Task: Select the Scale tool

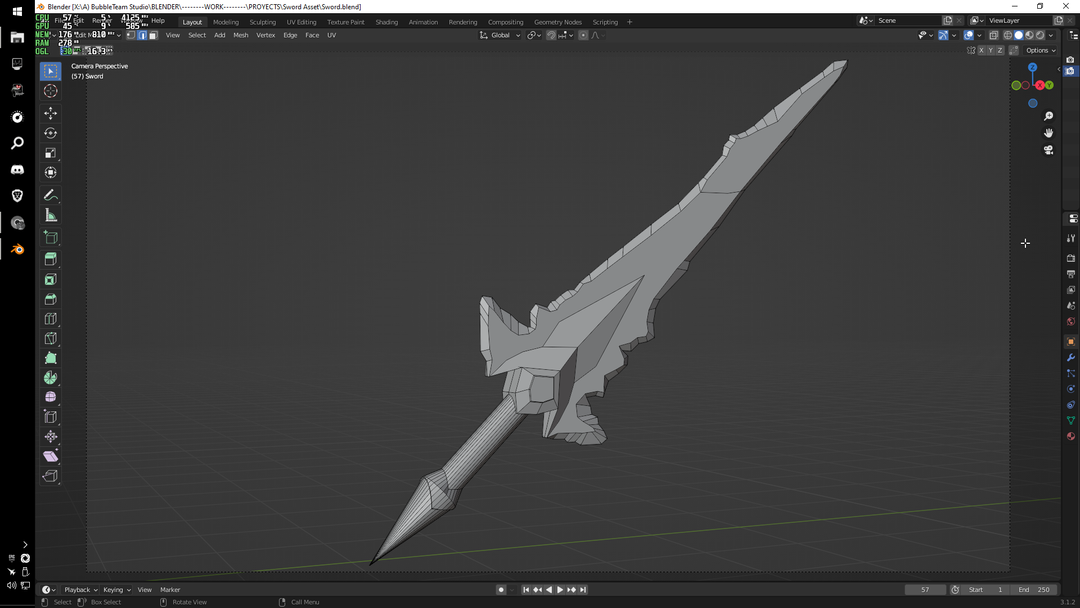Action: pyautogui.click(x=50, y=153)
